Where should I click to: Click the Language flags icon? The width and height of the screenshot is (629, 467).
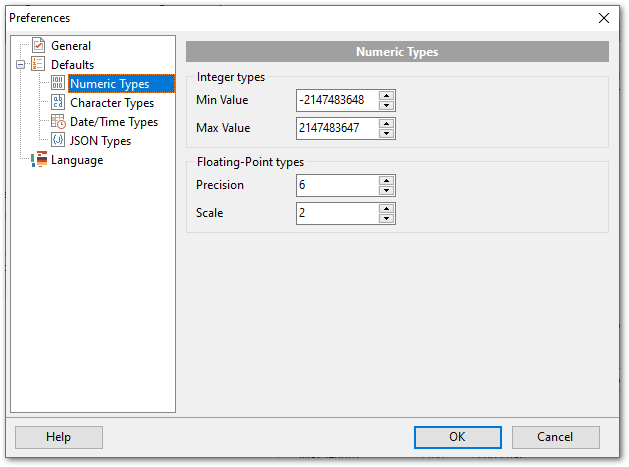pos(39,160)
